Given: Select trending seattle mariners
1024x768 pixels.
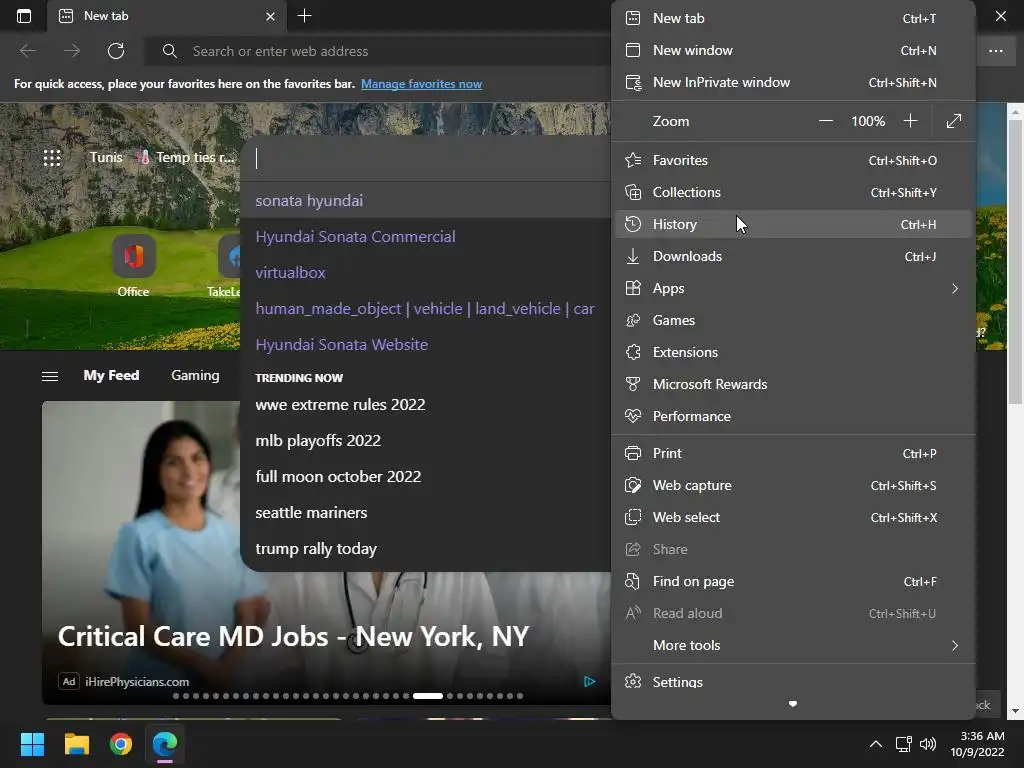Looking at the screenshot, I should click(426, 513).
